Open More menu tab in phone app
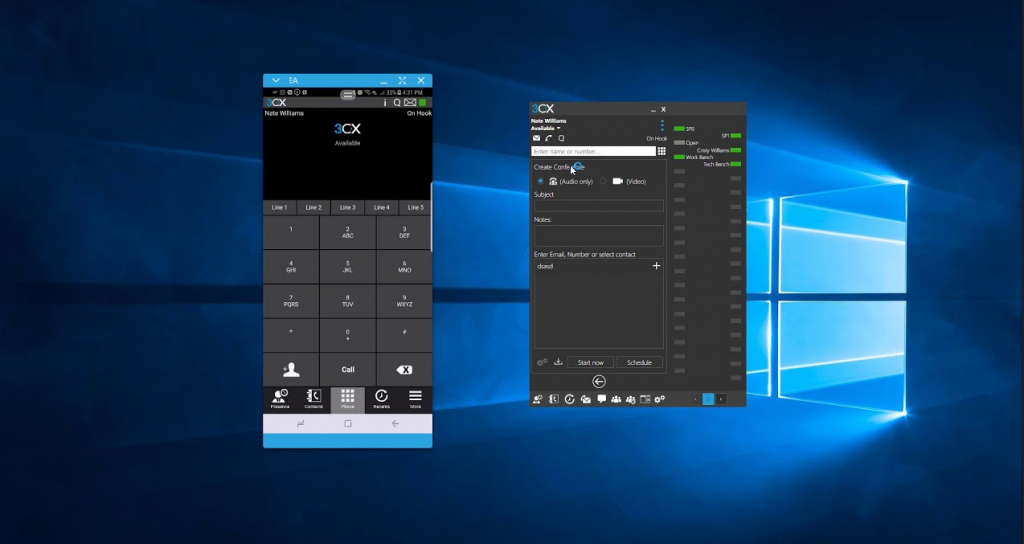 click(x=415, y=399)
